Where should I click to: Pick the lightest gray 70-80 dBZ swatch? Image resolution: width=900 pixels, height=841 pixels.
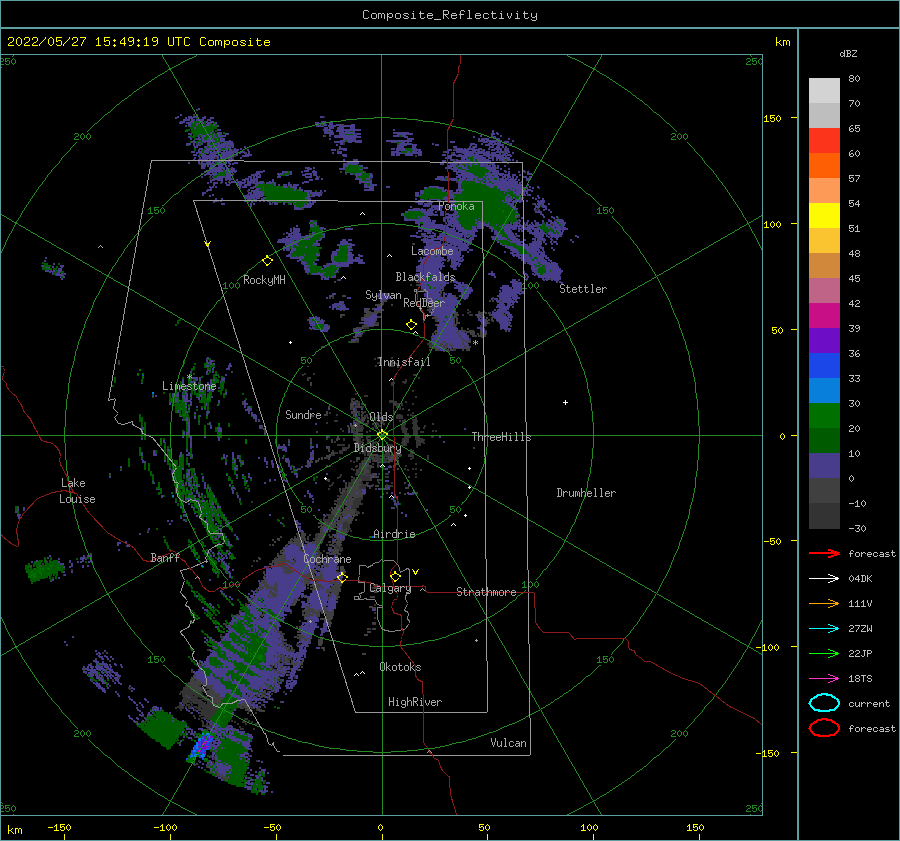pos(824,91)
